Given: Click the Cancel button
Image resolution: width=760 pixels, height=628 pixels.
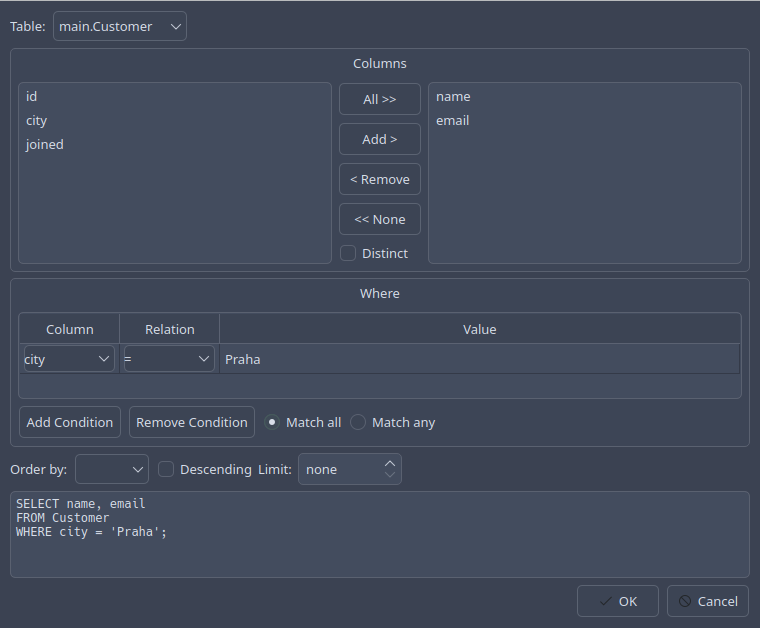Looking at the screenshot, I should (708, 601).
